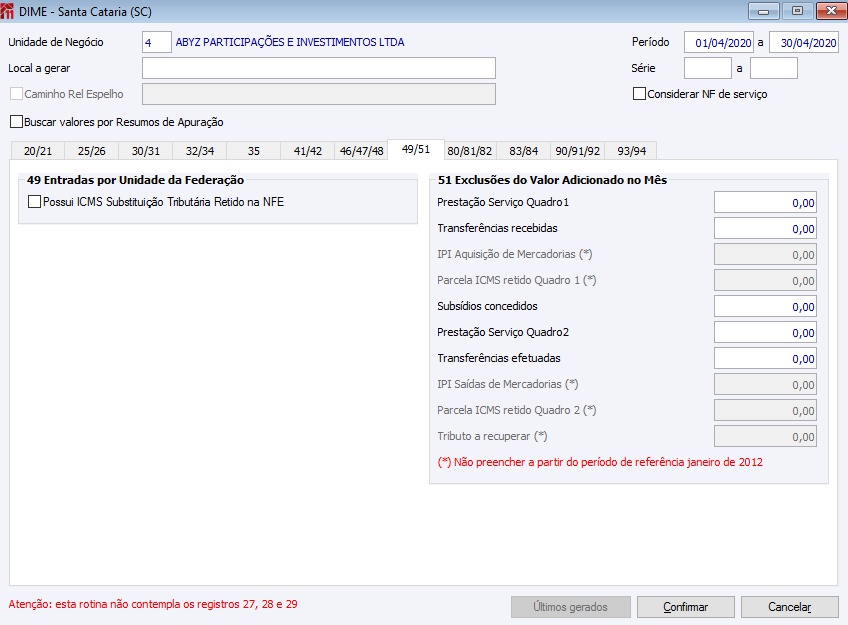Screen dimensions: 848x625
Task: Click the Tributo a recuperar value field
Action: tap(765, 436)
